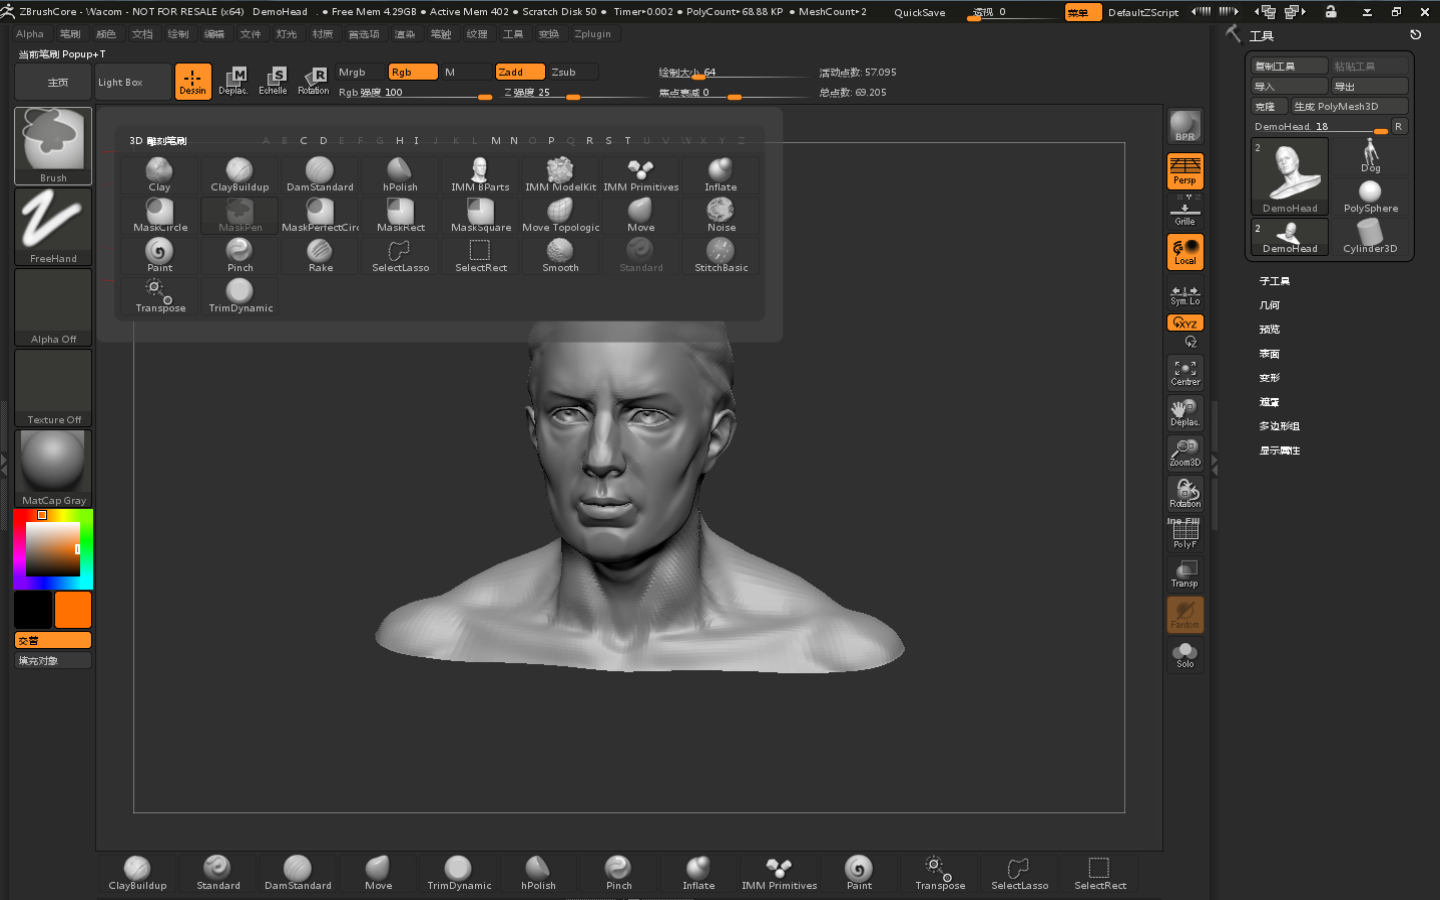Open the Alpha menu
Image resolution: width=1440 pixels, height=900 pixels.
point(30,34)
